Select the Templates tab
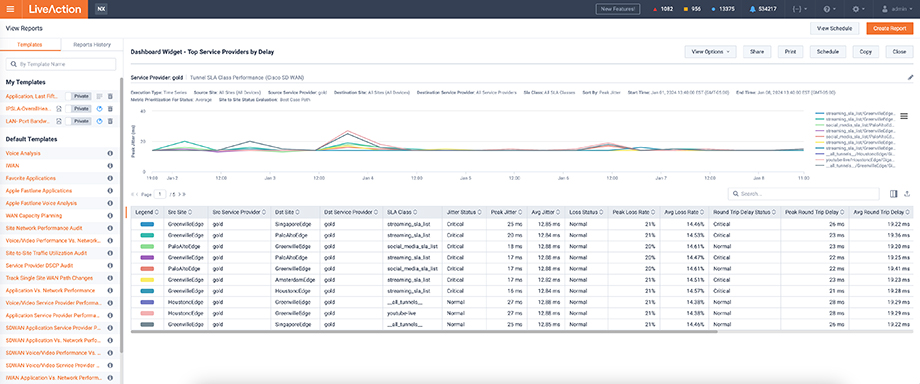 coord(29,45)
